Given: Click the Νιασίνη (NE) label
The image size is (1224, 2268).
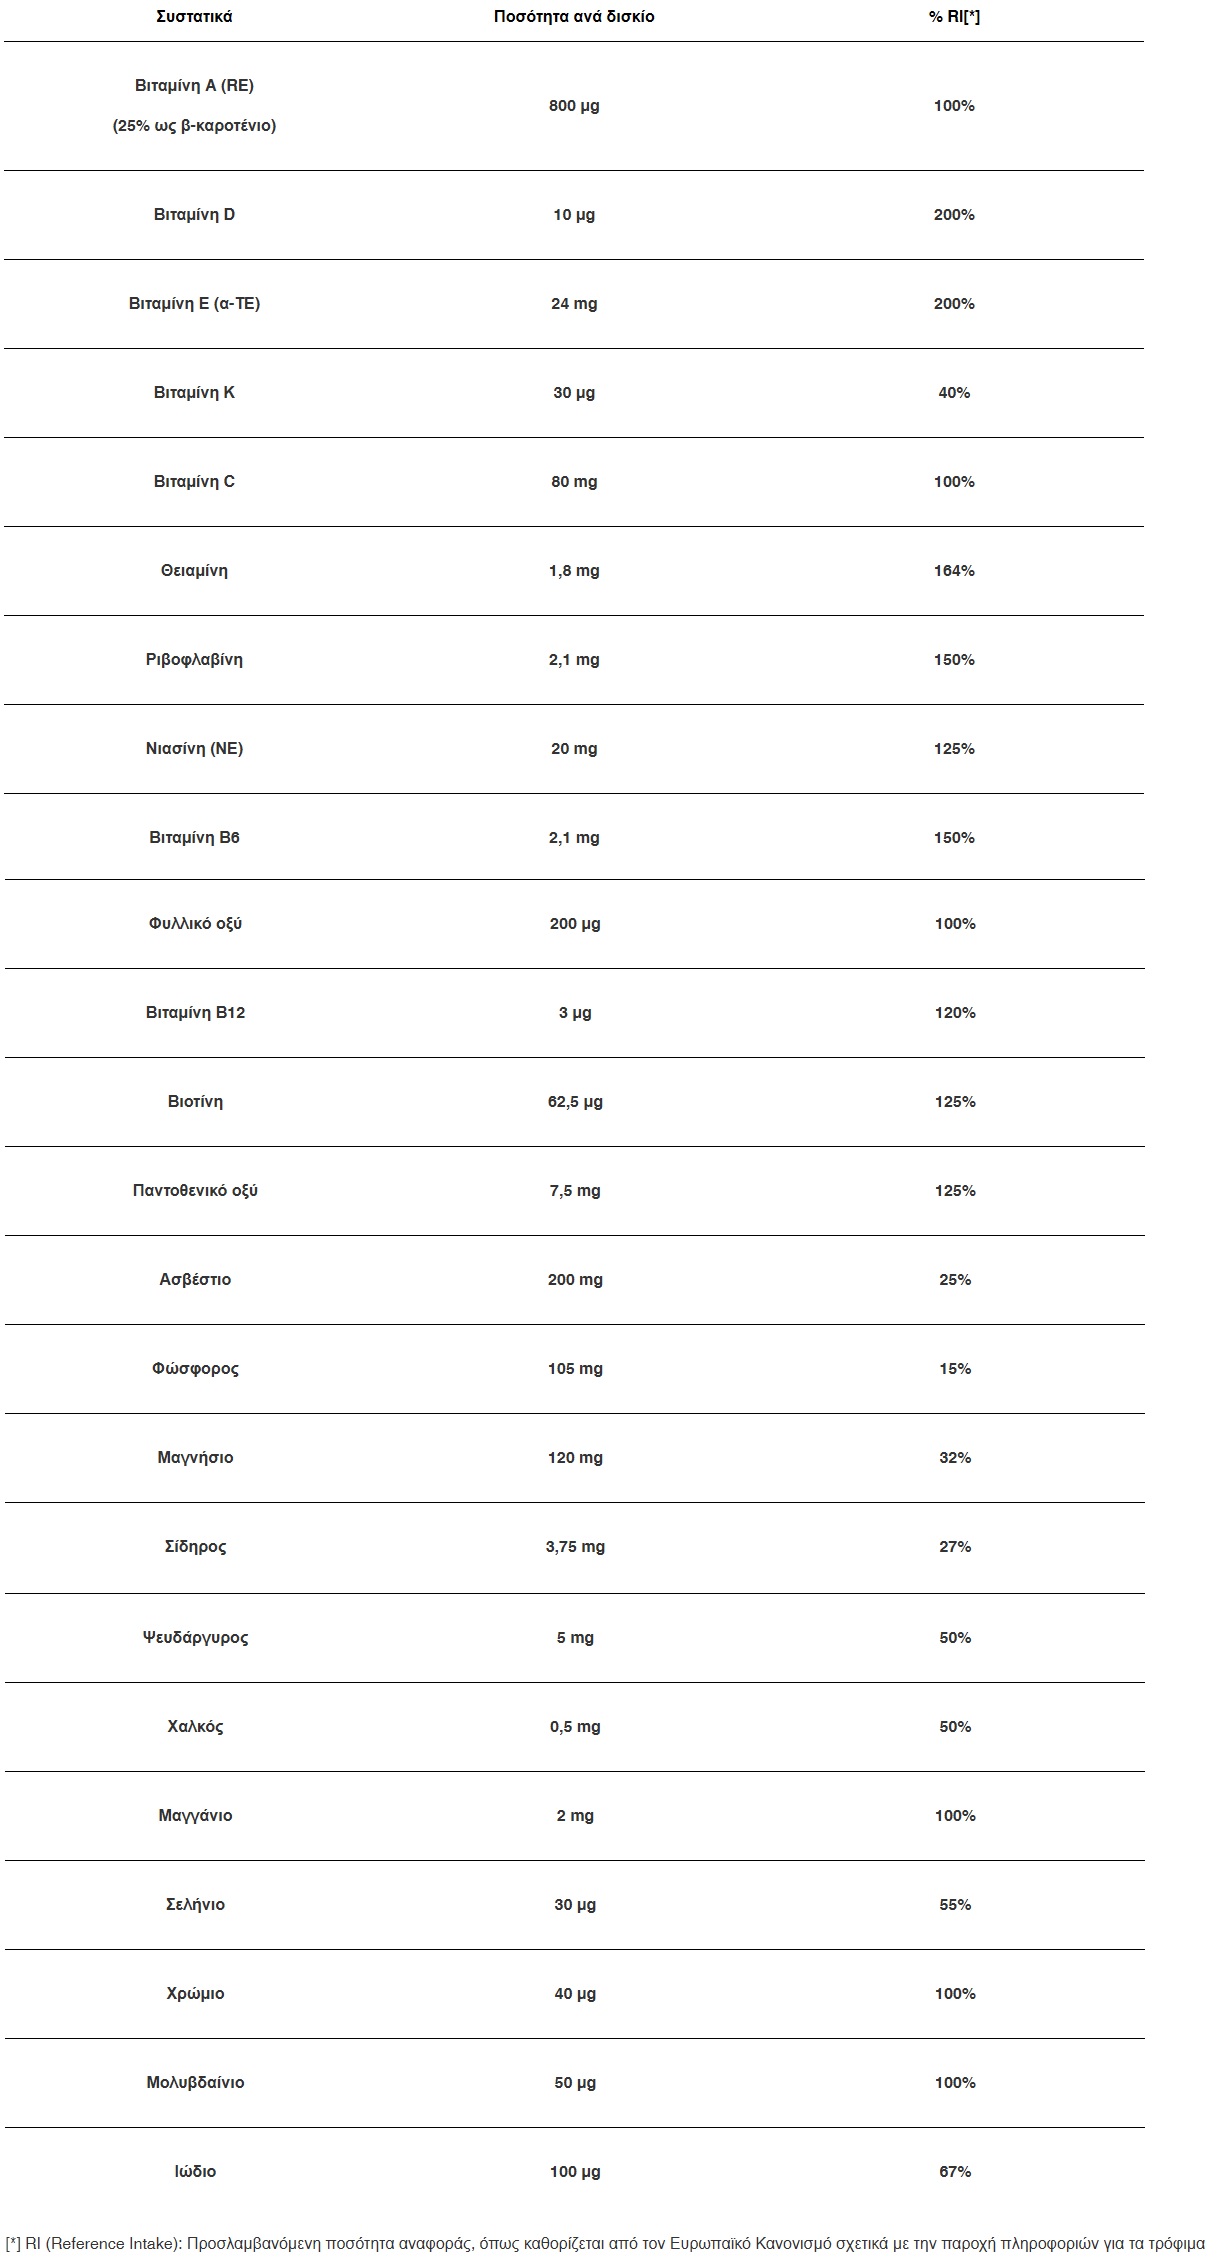Looking at the screenshot, I should pos(194,749).
